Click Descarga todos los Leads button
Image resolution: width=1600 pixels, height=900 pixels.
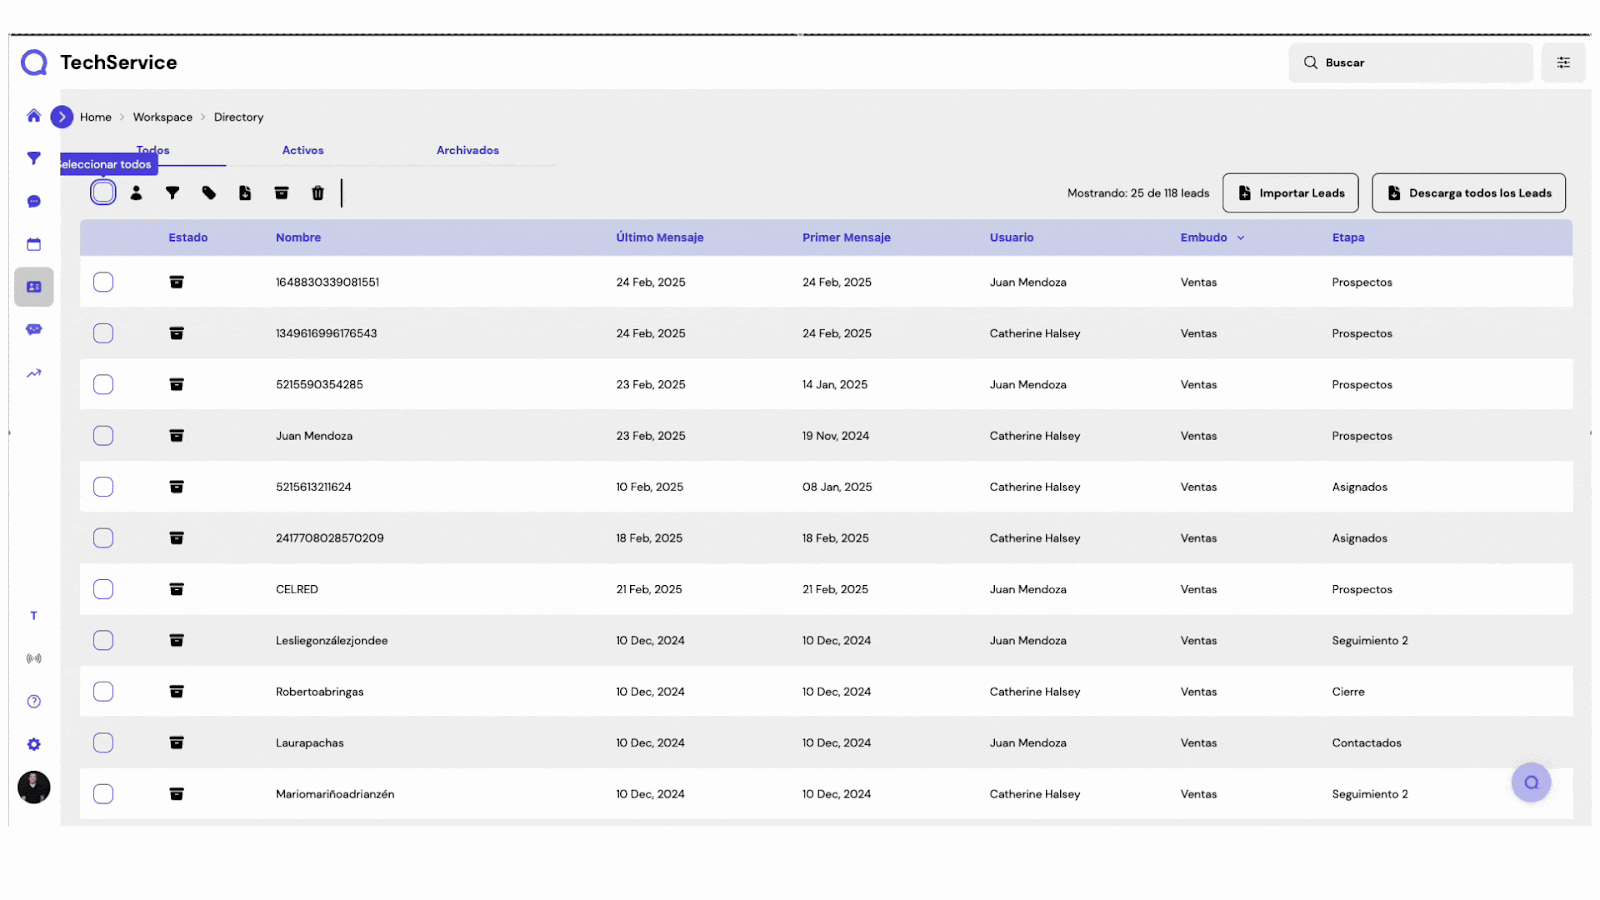pyautogui.click(x=1468, y=193)
